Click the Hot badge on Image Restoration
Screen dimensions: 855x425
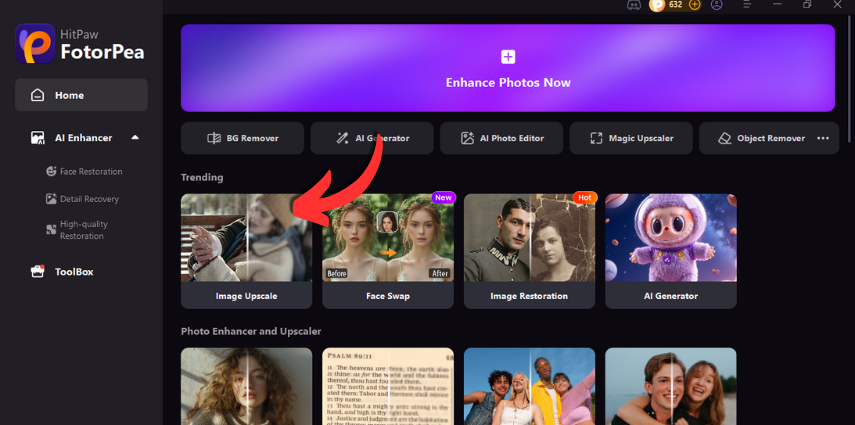pos(585,197)
